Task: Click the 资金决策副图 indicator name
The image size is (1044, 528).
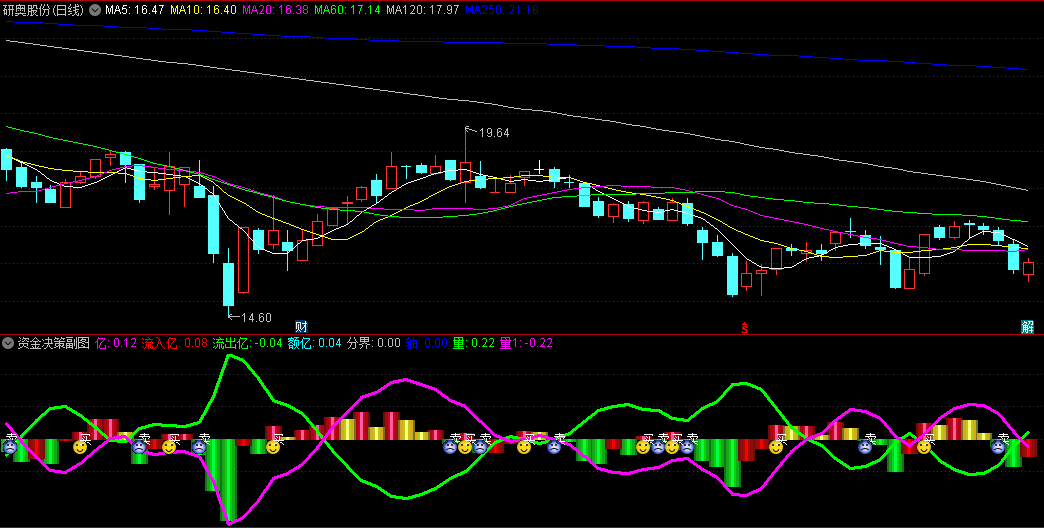Action: coord(53,343)
